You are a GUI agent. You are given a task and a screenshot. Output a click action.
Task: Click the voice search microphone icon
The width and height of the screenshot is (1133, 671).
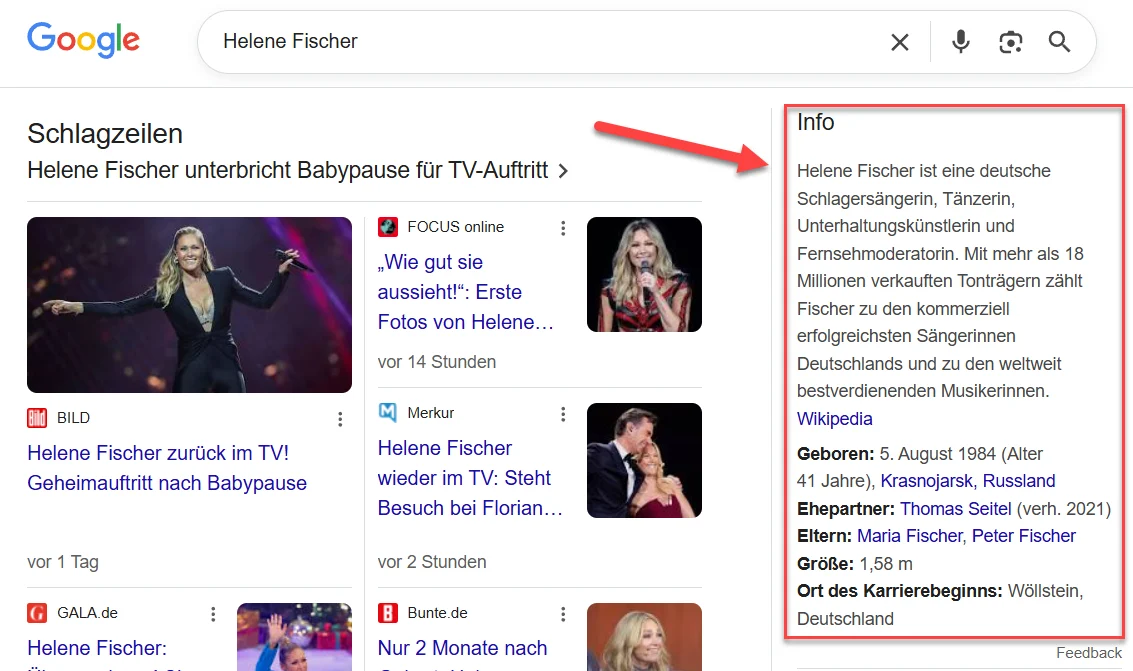(x=960, y=42)
